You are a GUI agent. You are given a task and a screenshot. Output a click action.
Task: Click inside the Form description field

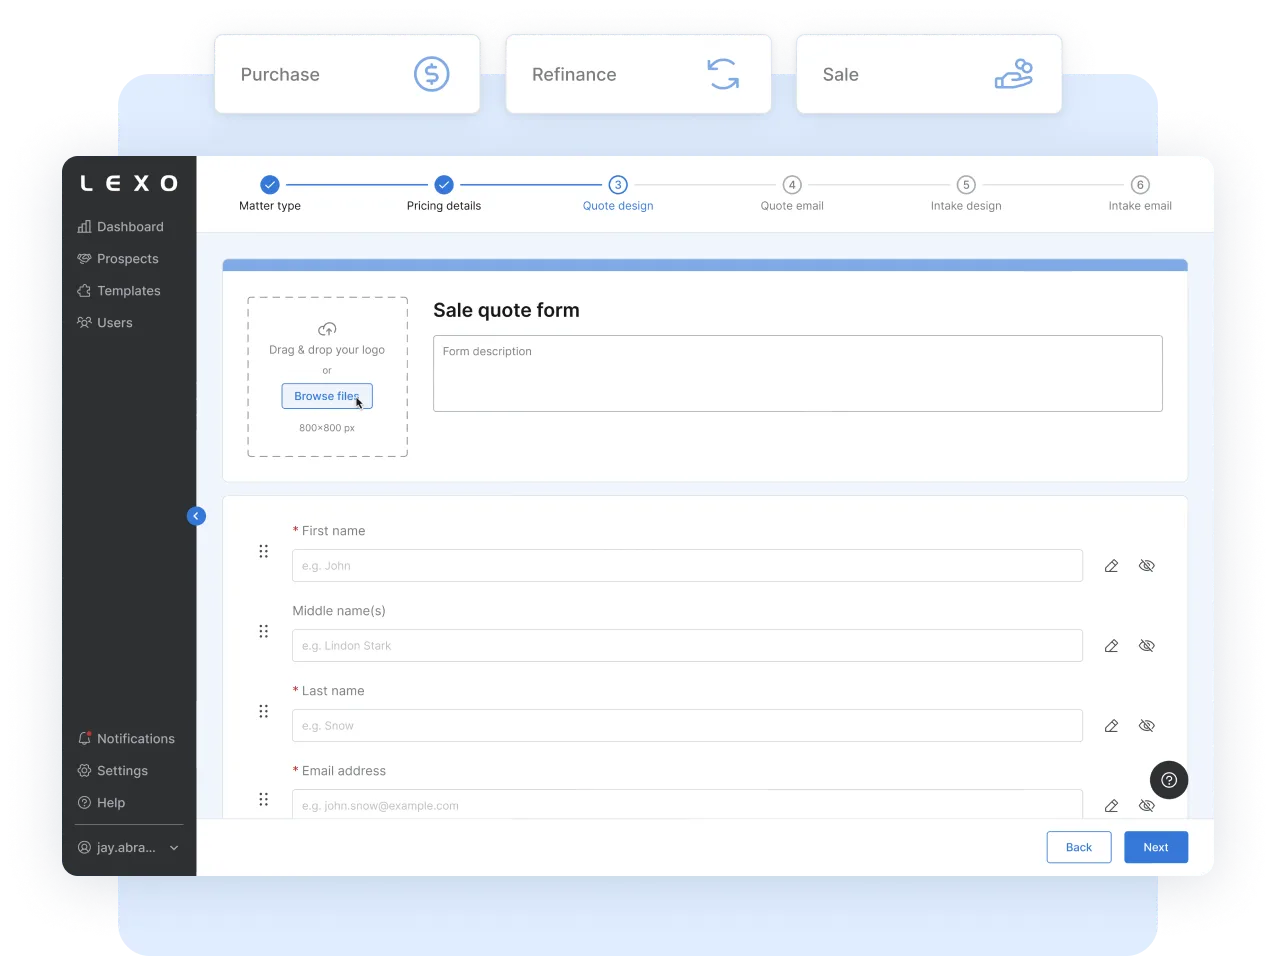point(797,375)
